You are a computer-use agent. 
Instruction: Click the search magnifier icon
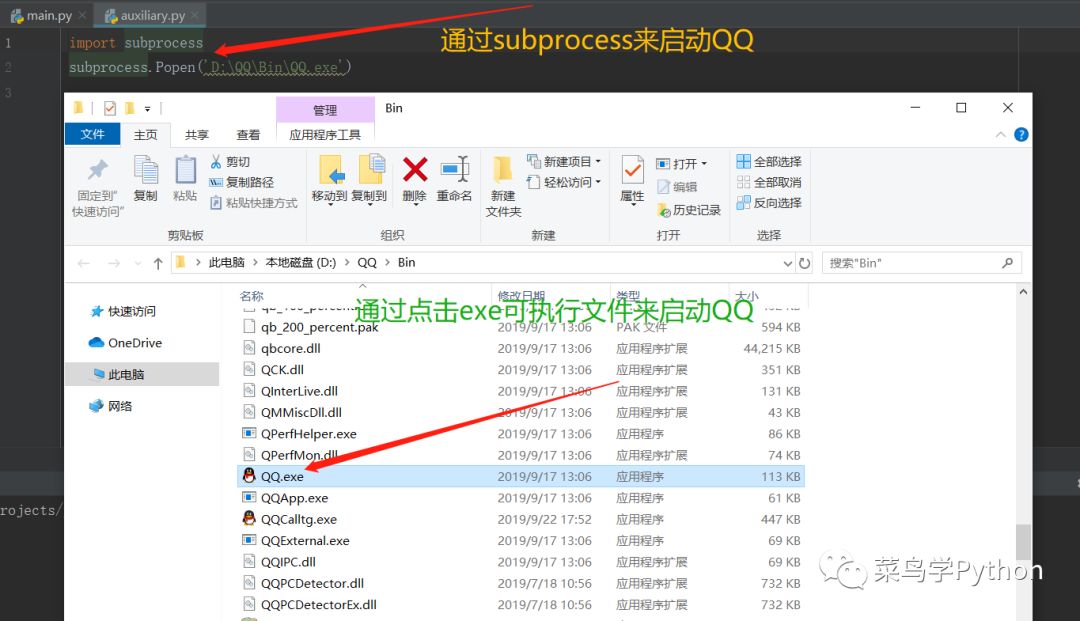point(1007,263)
